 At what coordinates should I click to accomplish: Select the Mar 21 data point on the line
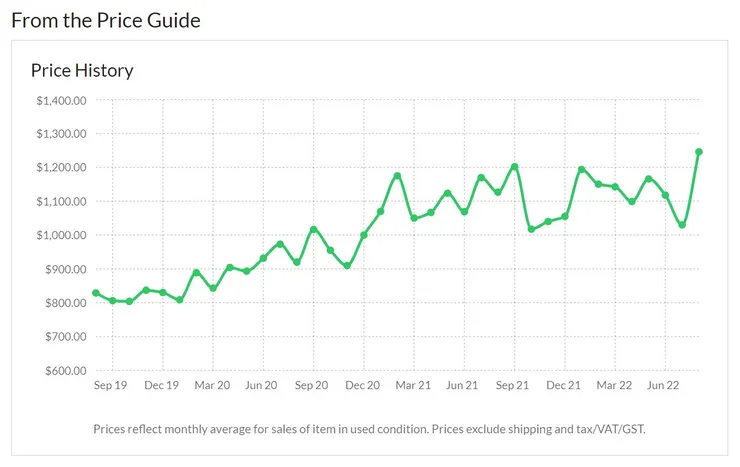414,218
